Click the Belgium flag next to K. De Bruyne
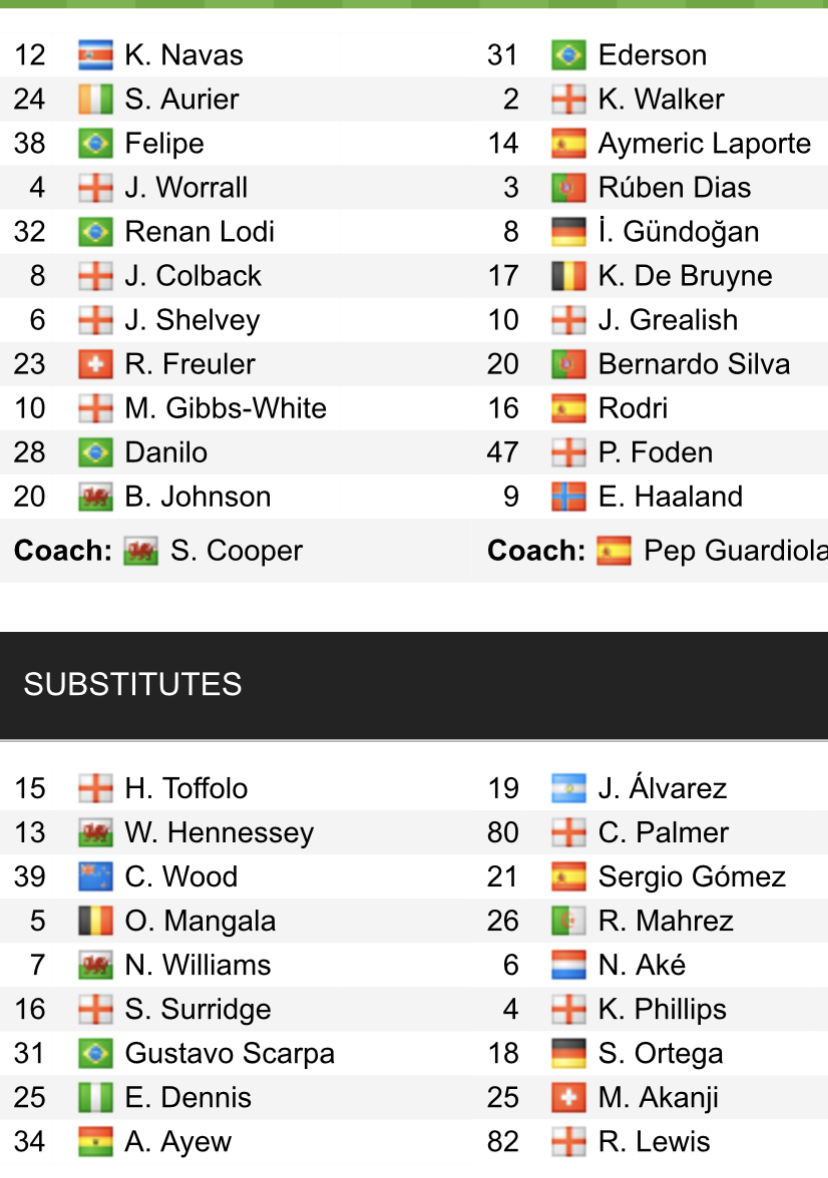This screenshot has width=828, height=1178. 568,276
